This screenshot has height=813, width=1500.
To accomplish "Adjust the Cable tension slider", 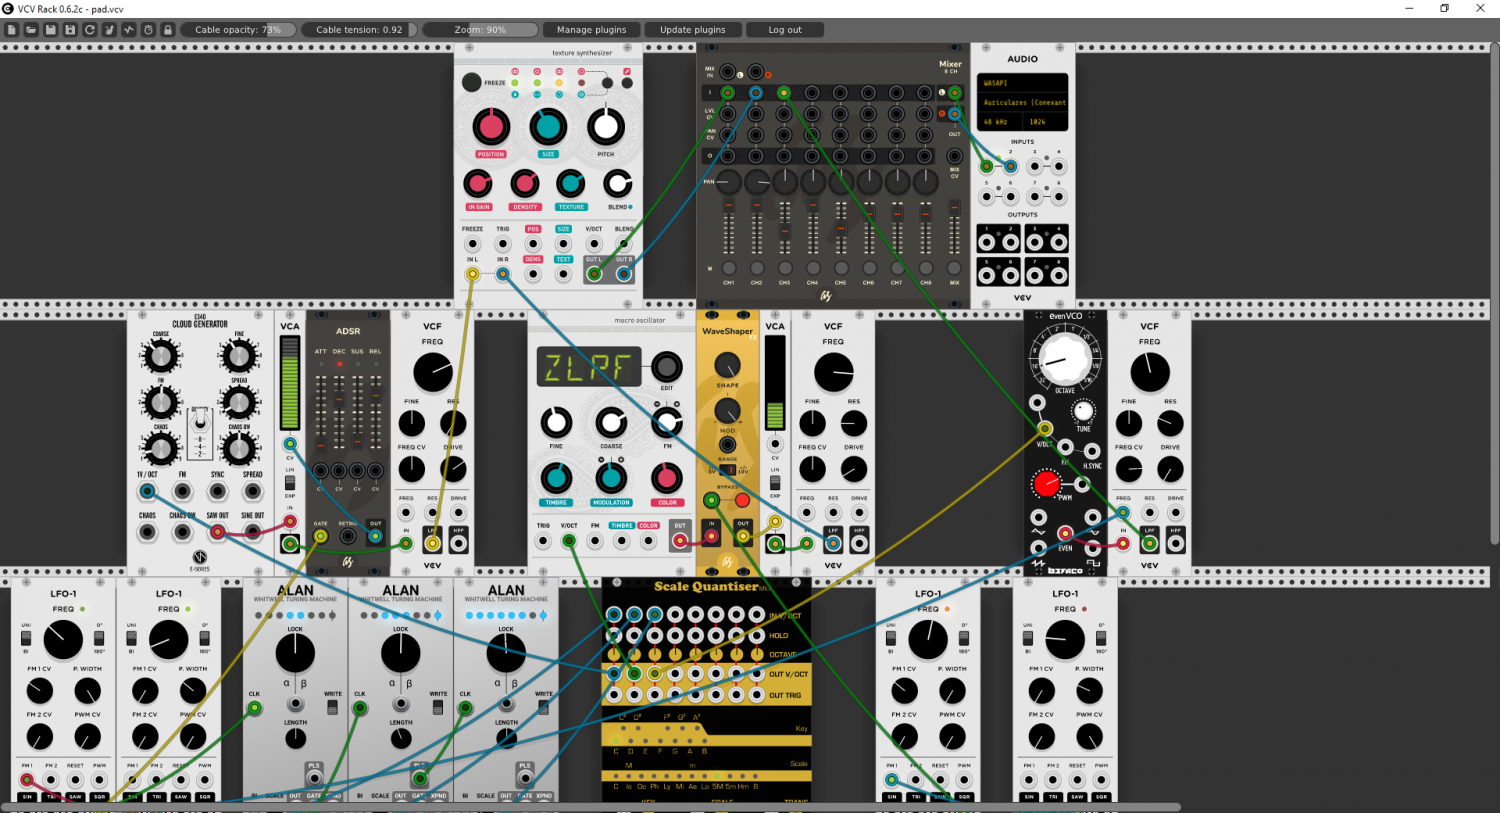I will (x=359, y=30).
